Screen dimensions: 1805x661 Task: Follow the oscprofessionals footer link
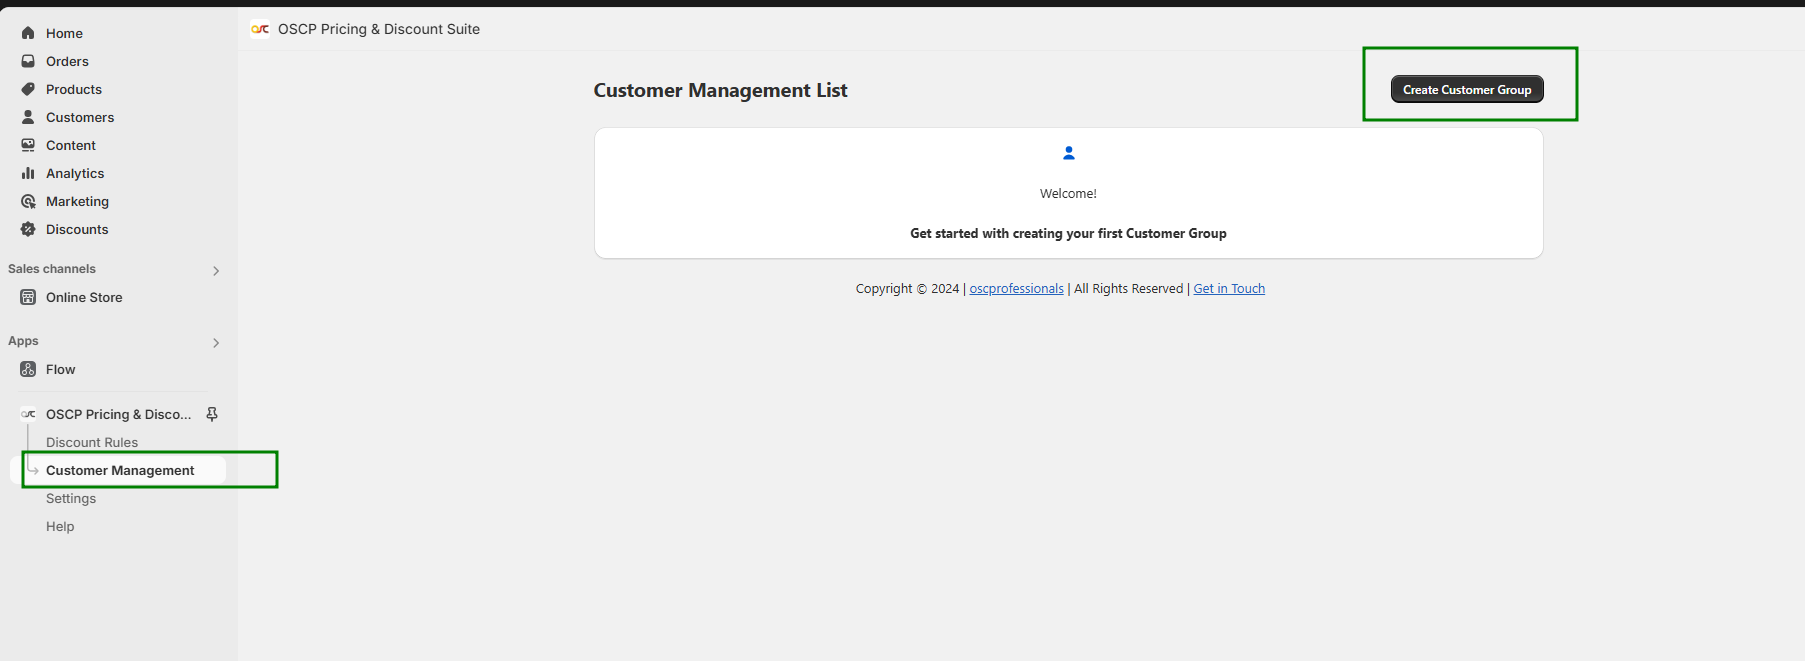[x=1016, y=289]
